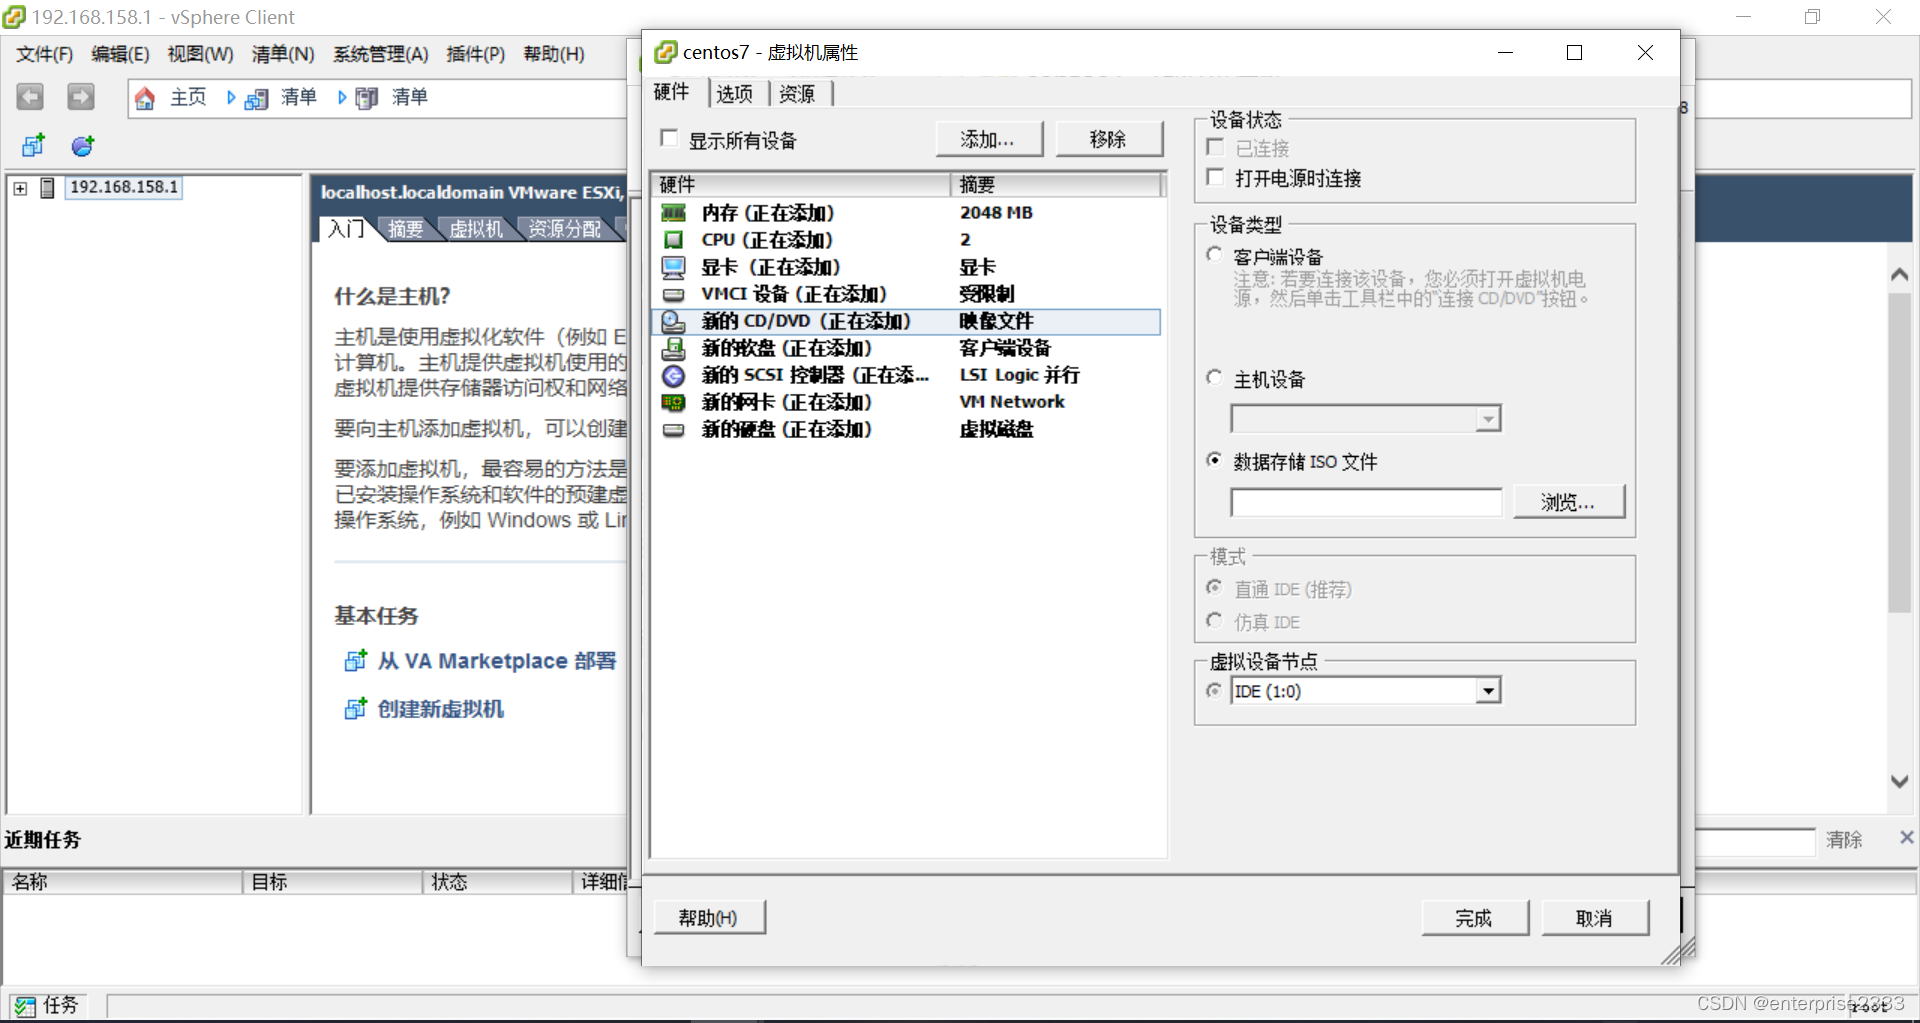This screenshot has width=1920, height=1023.
Task: Switch to the 虚拟机 tab in main window
Action: (x=476, y=229)
